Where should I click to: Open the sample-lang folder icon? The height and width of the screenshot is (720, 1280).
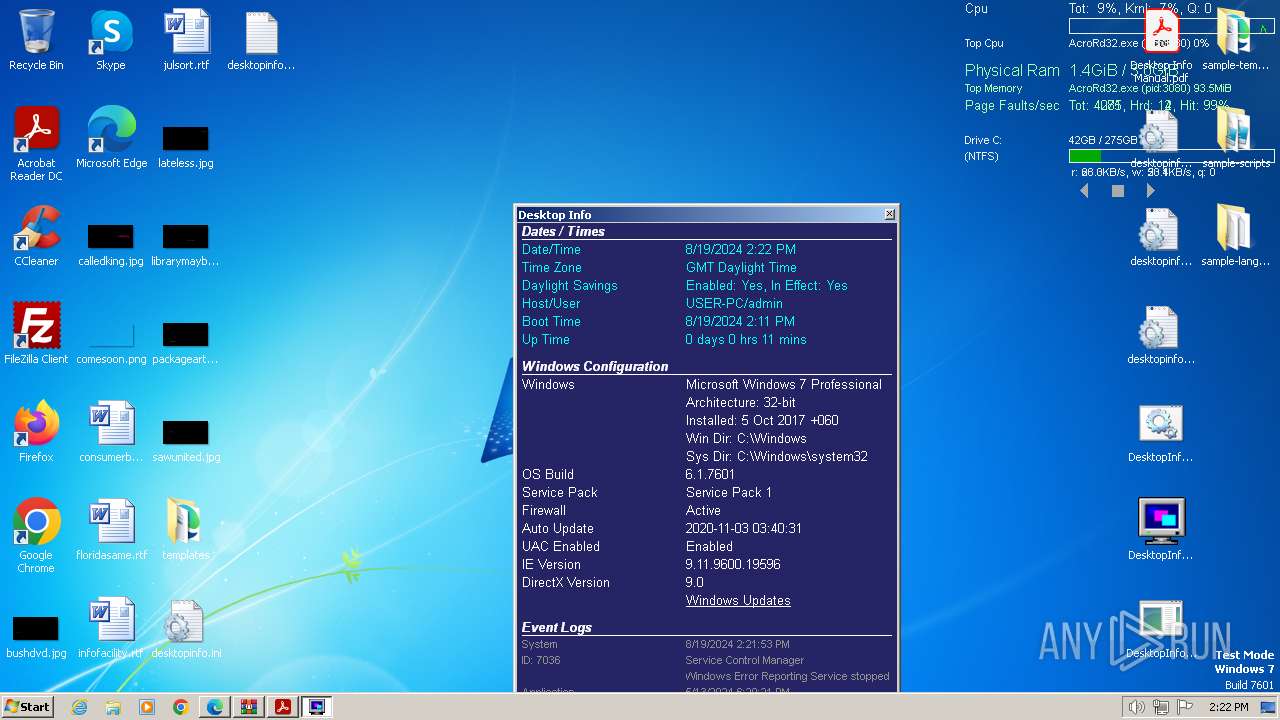(x=1235, y=235)
